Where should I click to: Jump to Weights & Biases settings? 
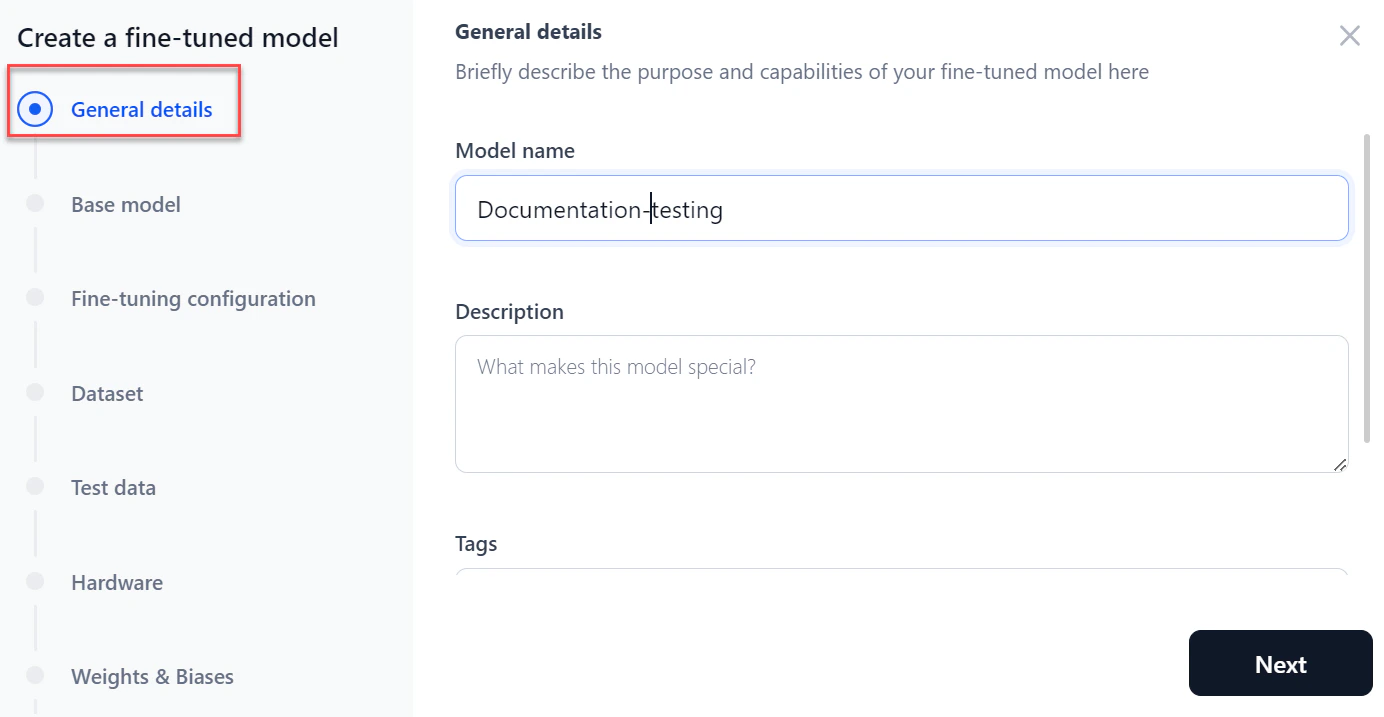pyautogui.click(x=152, y=676)
